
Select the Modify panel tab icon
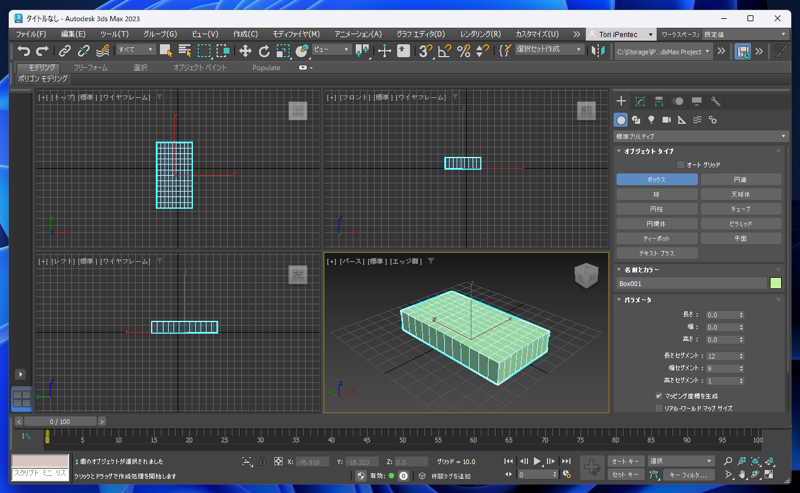640,101
